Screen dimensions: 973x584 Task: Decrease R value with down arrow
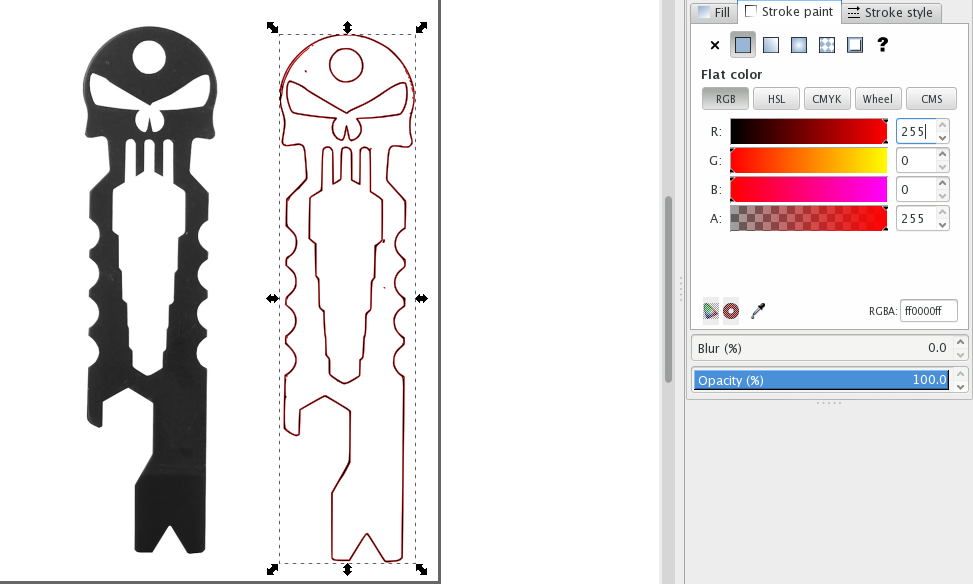(943, 138)
